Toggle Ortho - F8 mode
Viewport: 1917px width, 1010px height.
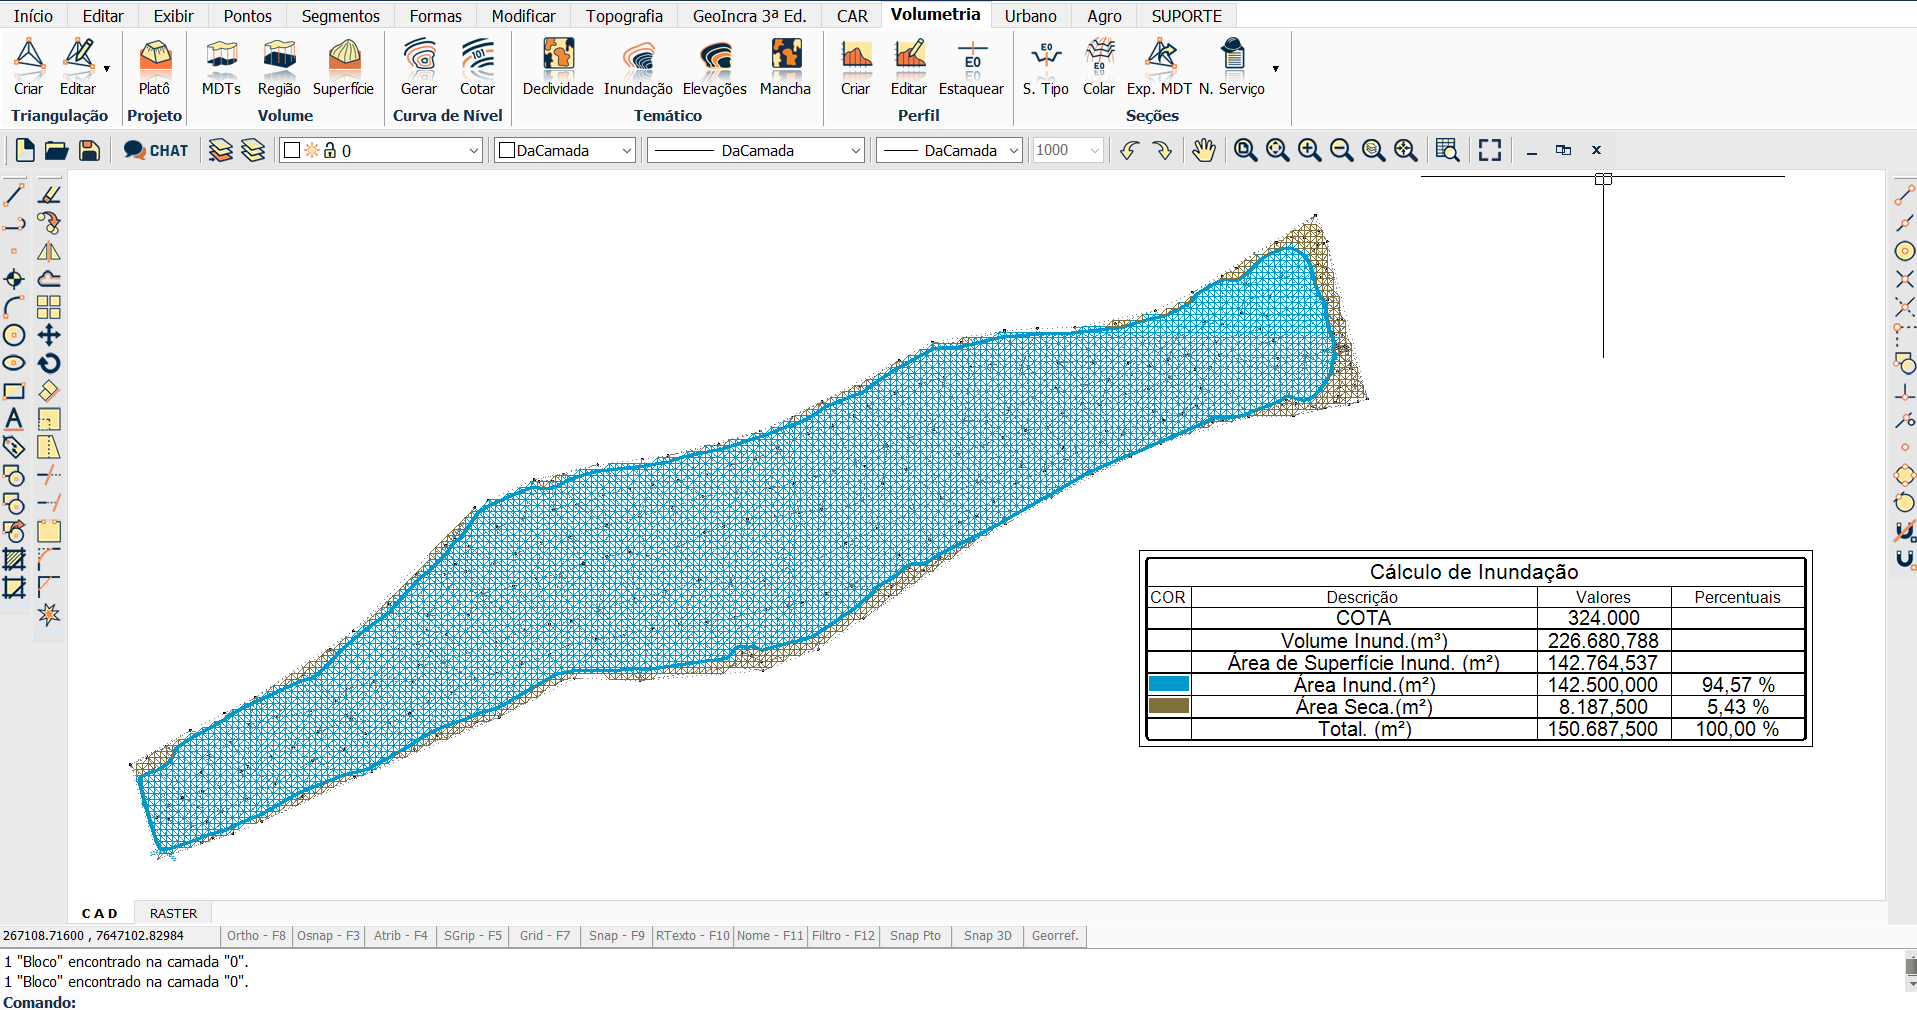tap(256, 936)
